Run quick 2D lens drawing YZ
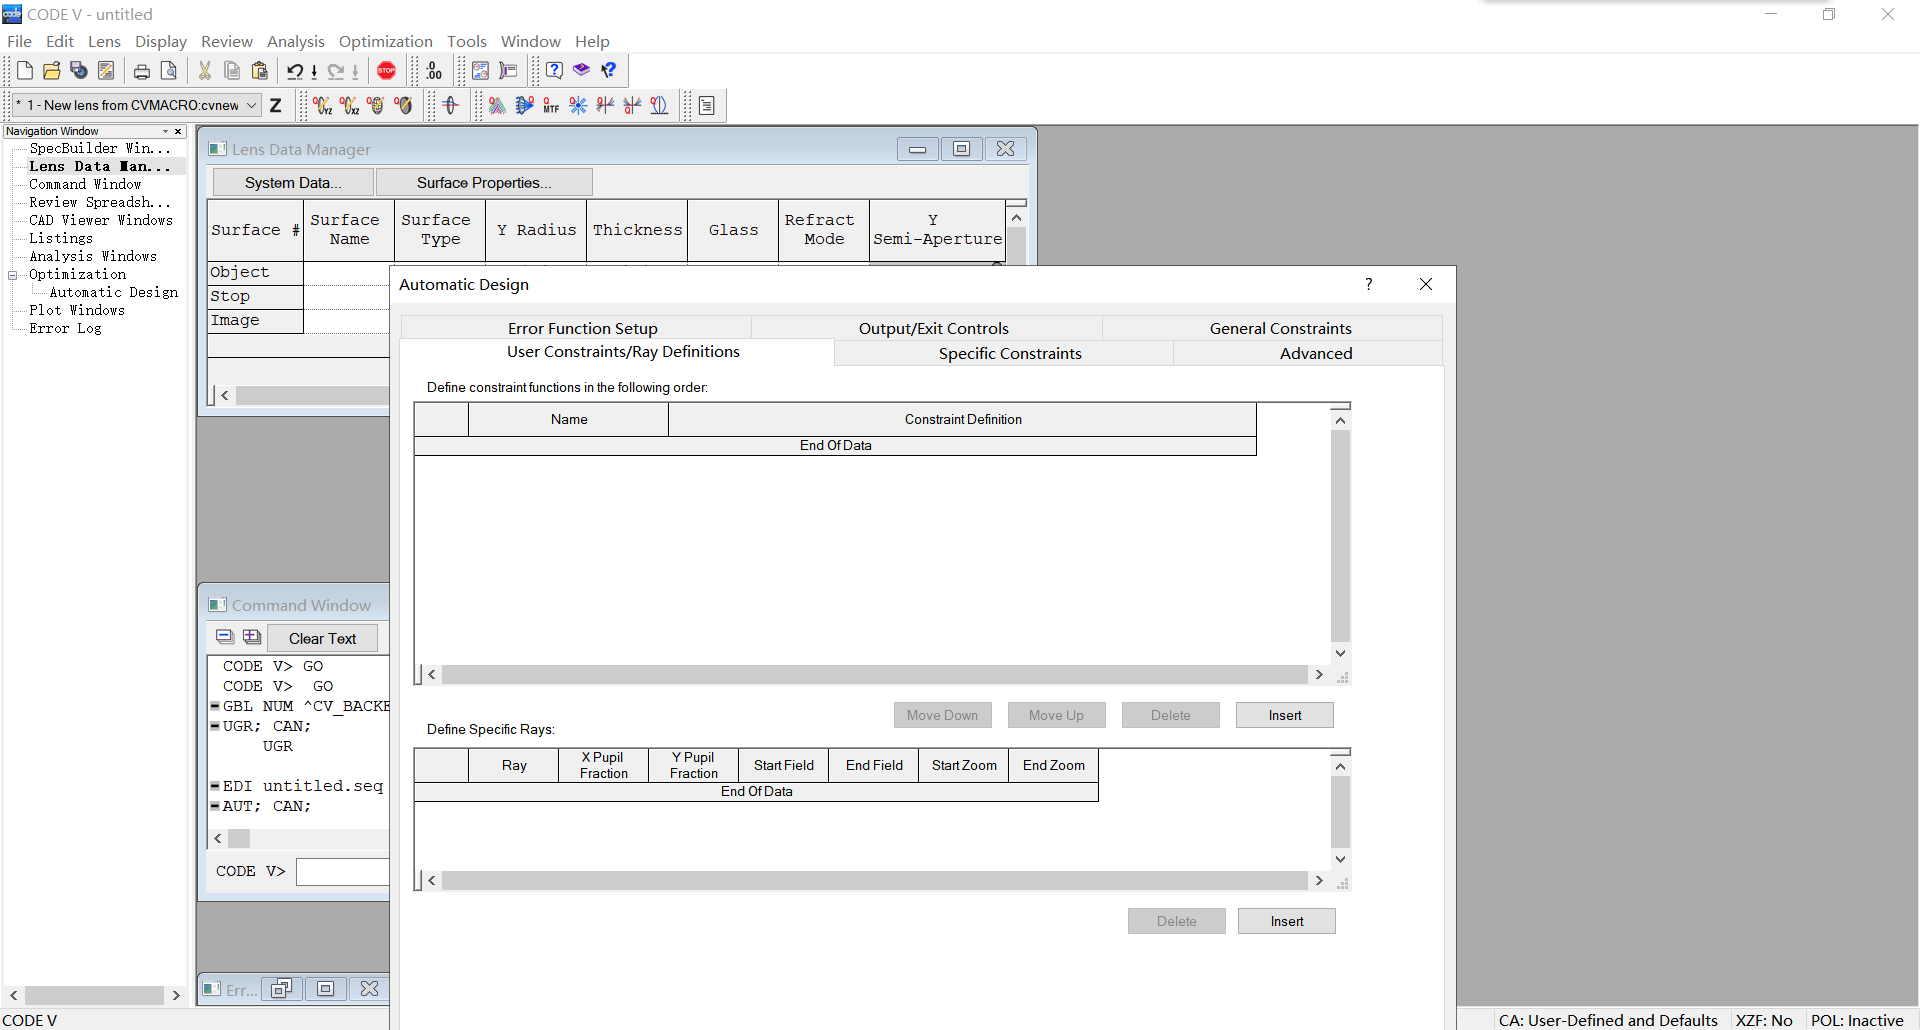Screen dimensions: 1920x1030 (322, 105)
